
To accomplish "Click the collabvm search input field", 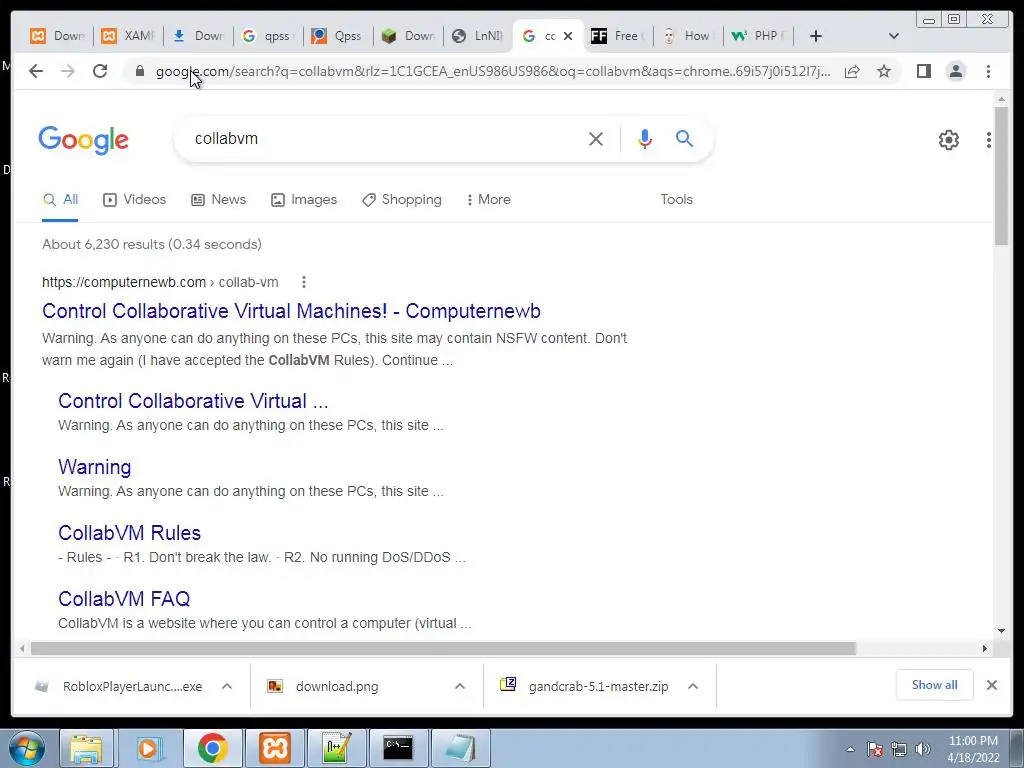I will point(385,138).
